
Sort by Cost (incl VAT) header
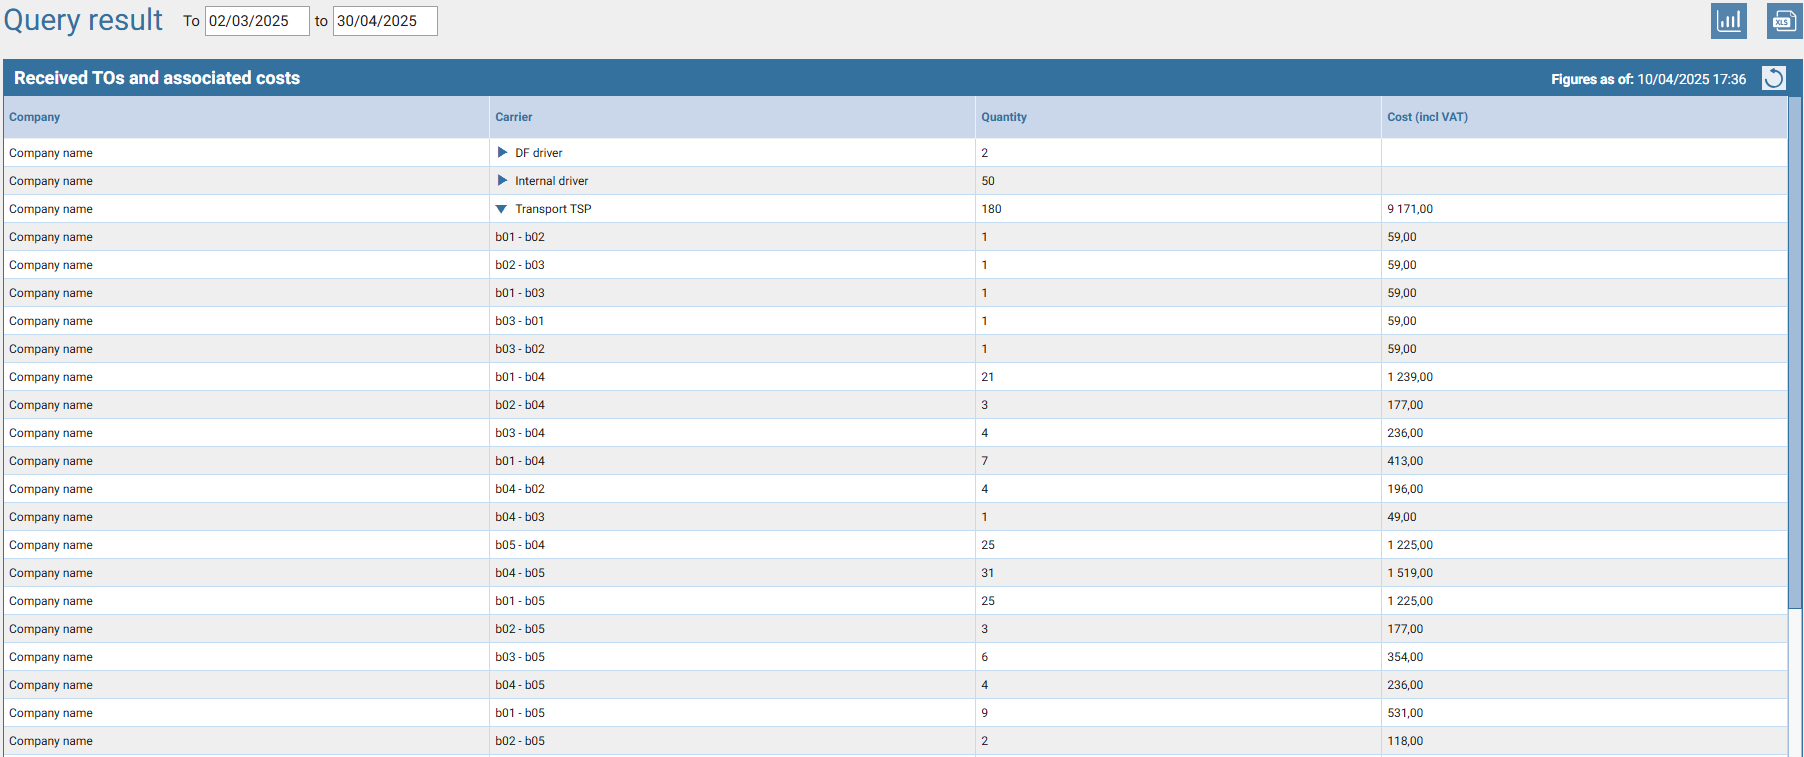coord(1584,117)
